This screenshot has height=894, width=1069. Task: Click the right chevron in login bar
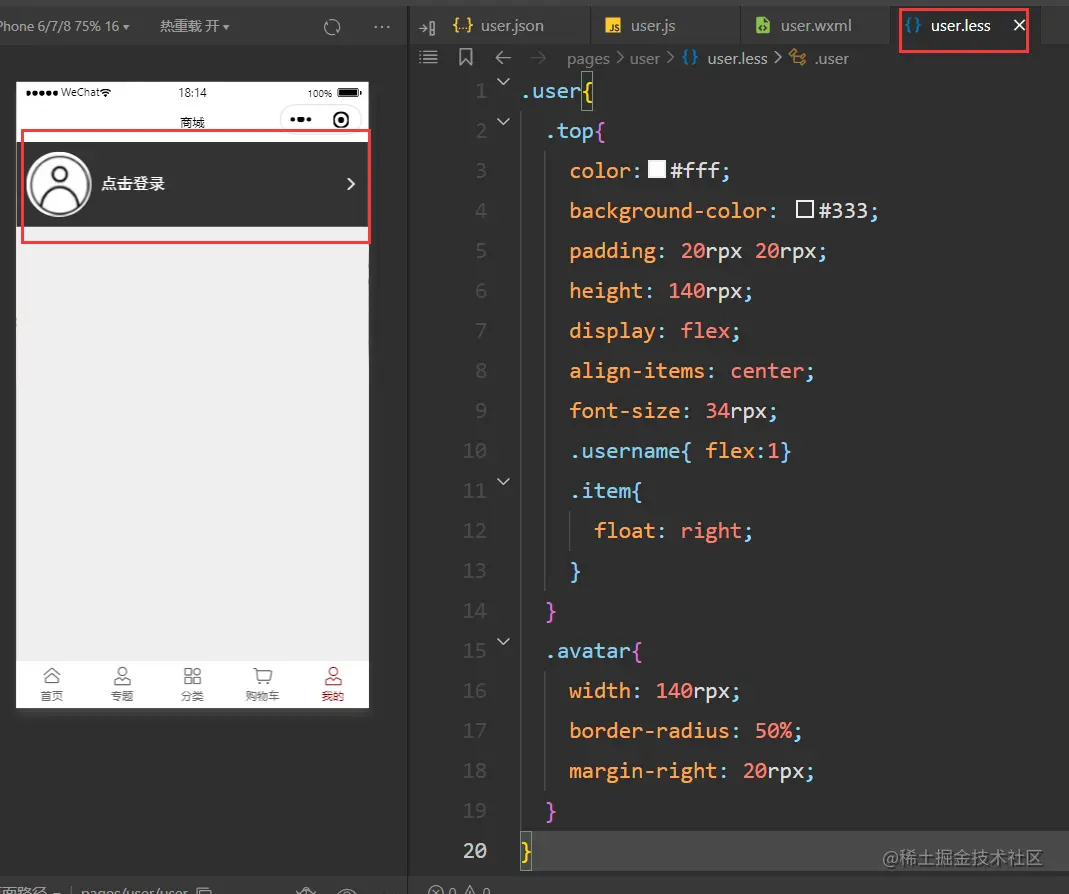350,184
